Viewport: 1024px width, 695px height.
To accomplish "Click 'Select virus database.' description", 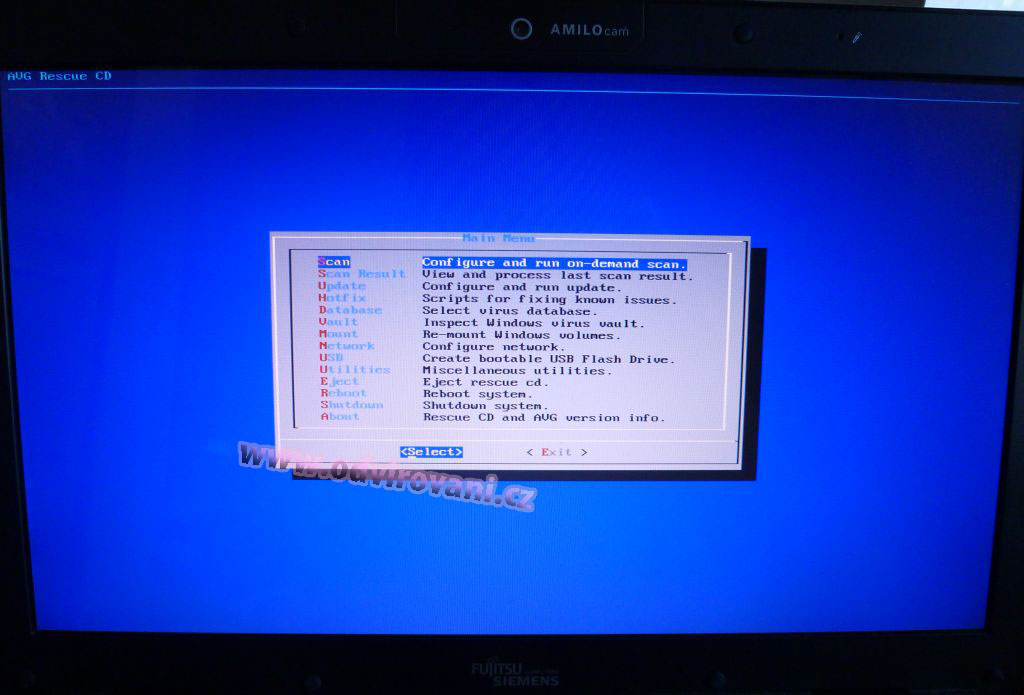I will [x=509, y=311].
